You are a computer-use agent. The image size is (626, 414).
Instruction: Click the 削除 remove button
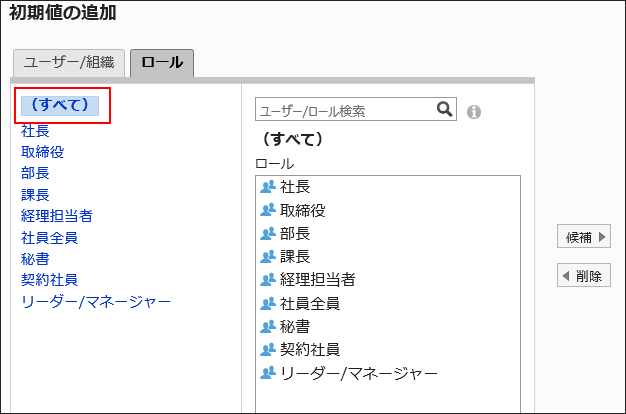tap(584, 275)
